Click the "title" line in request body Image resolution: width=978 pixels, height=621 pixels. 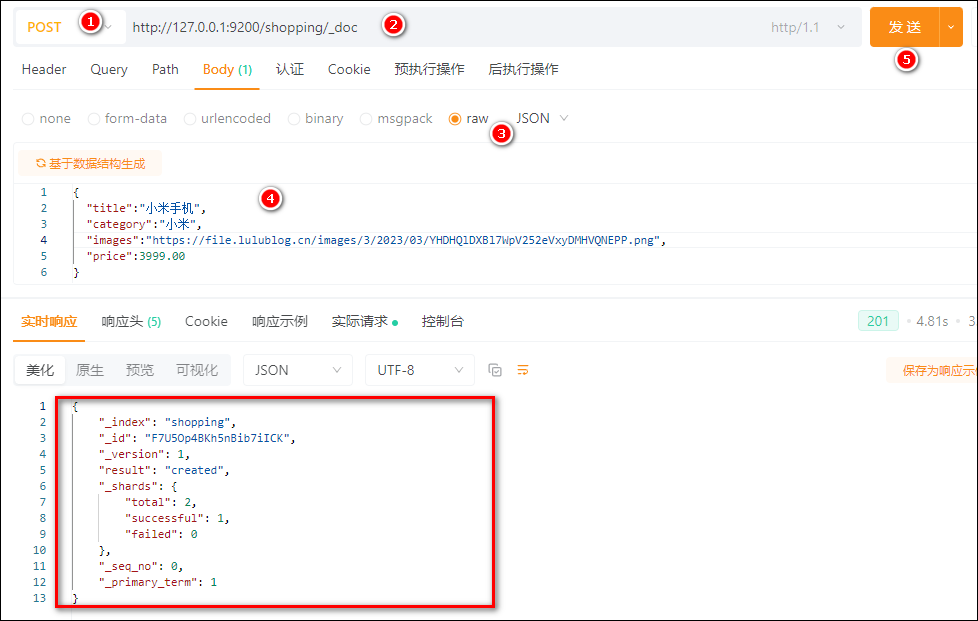point(146,208)
